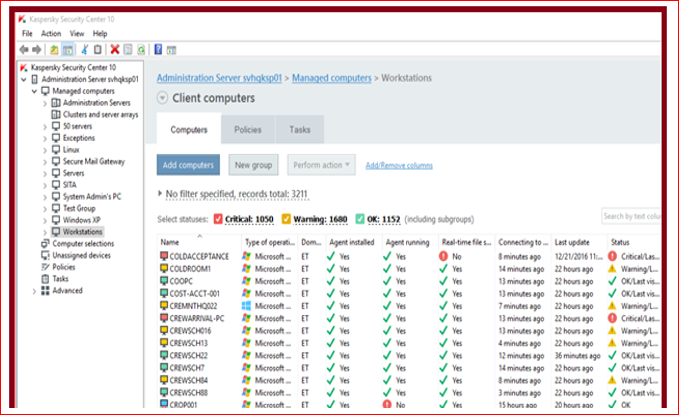Image resolution: width=679 pixels, height=415 pixels.
Task: Follow Administration Server svhqksp01 breadcrumb link
Action: 219,78
